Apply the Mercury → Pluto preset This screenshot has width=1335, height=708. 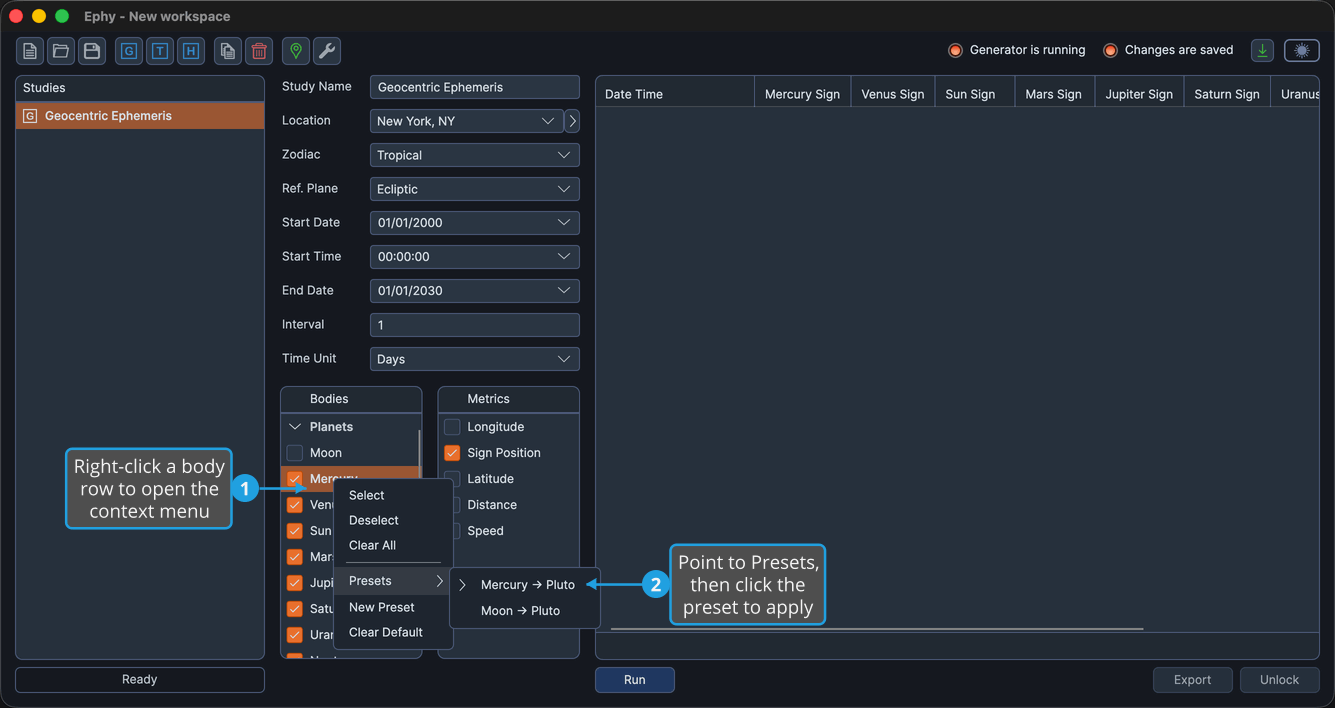coord(525,585)
